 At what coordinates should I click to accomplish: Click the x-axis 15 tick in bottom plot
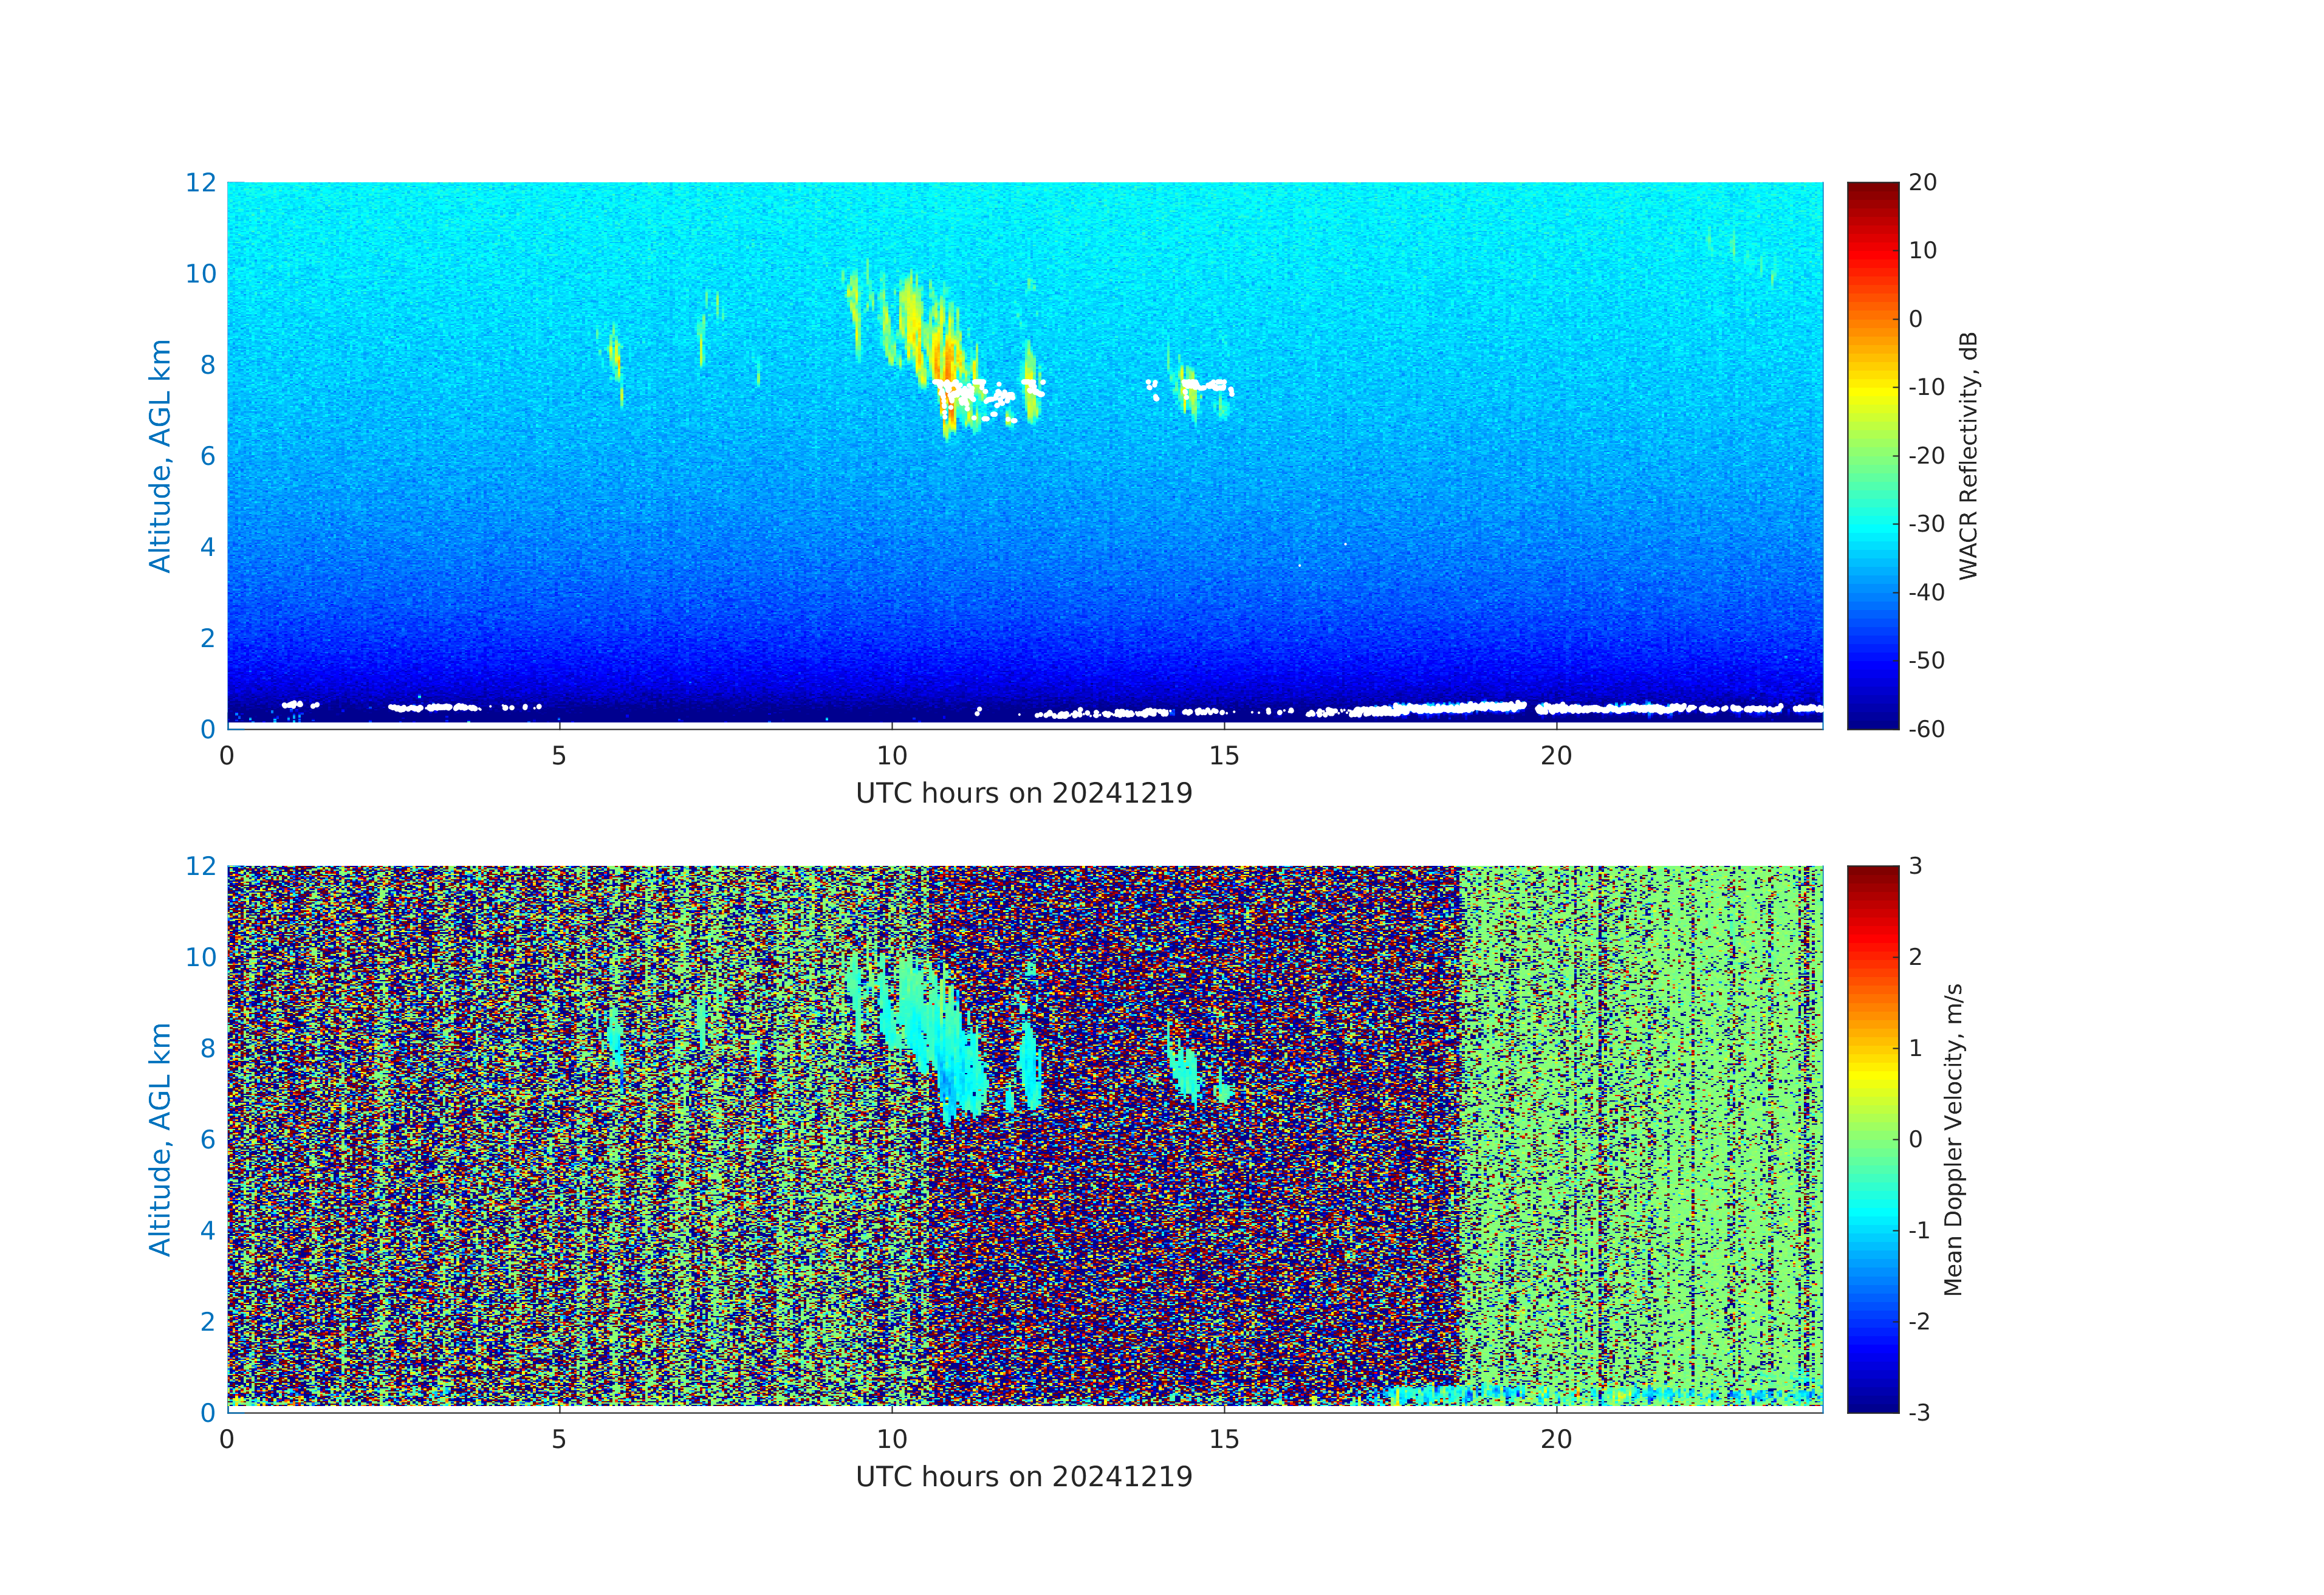click(1224, 1439)
